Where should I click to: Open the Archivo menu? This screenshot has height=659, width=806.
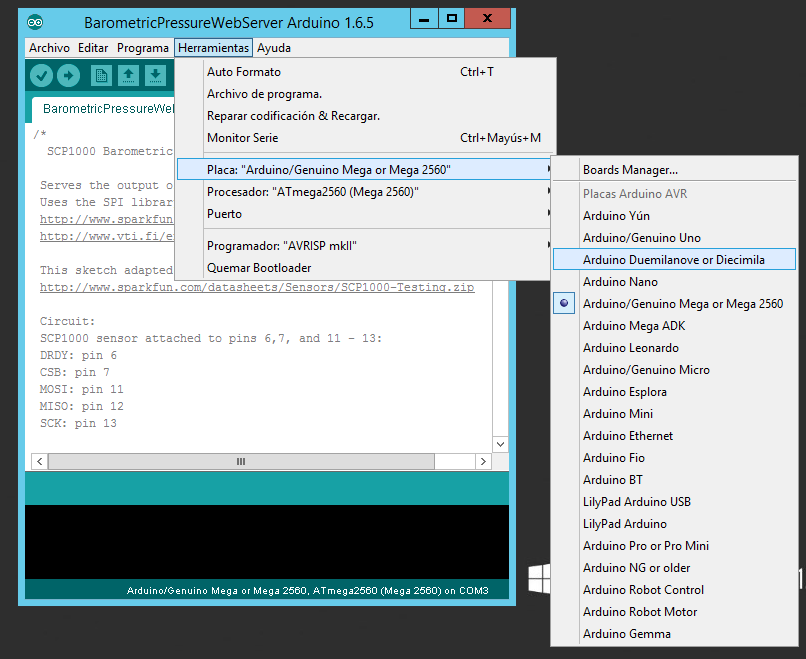pos(49,48)
